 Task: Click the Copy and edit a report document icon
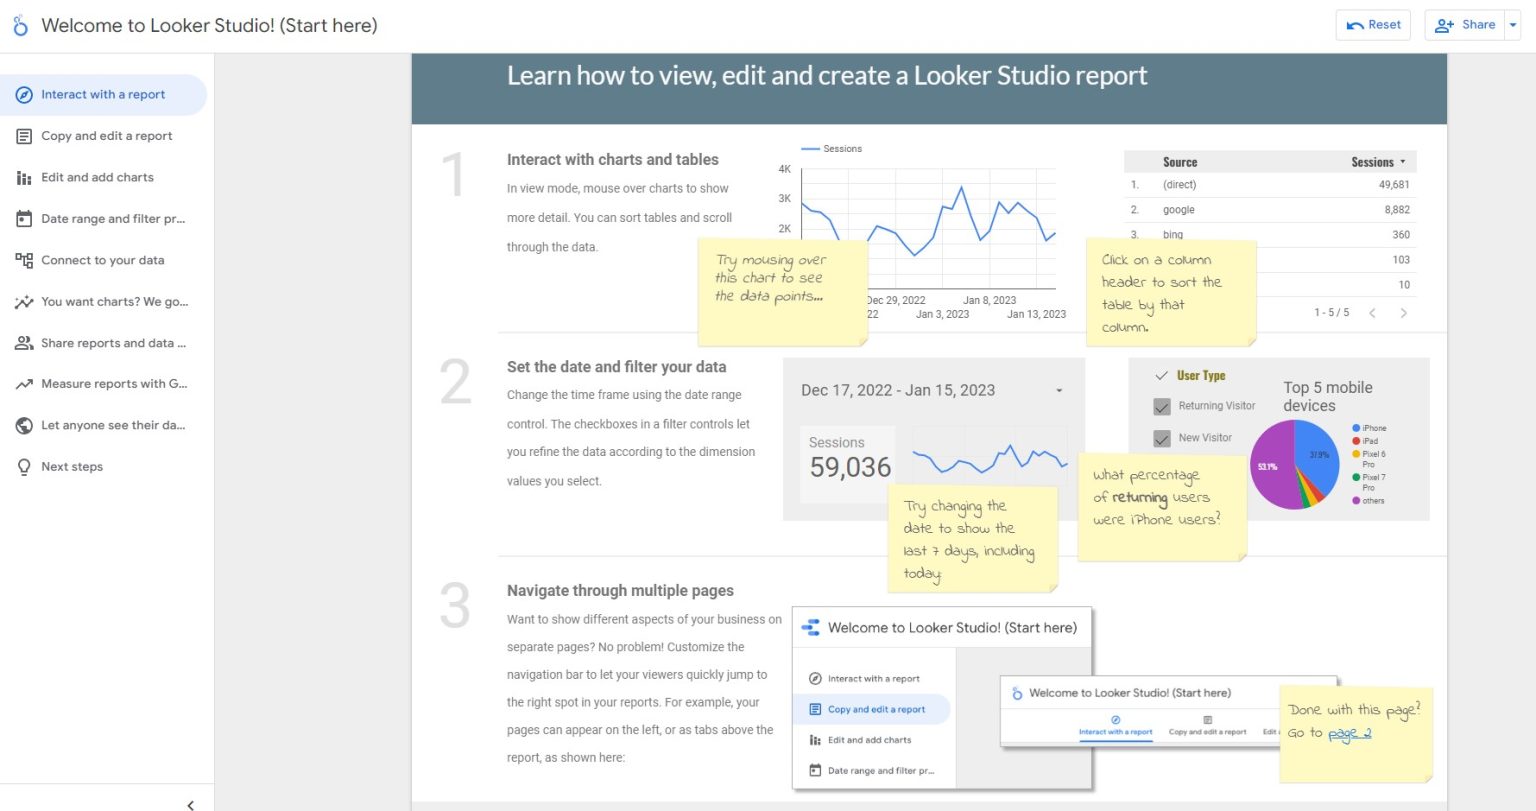click(24, 136)
